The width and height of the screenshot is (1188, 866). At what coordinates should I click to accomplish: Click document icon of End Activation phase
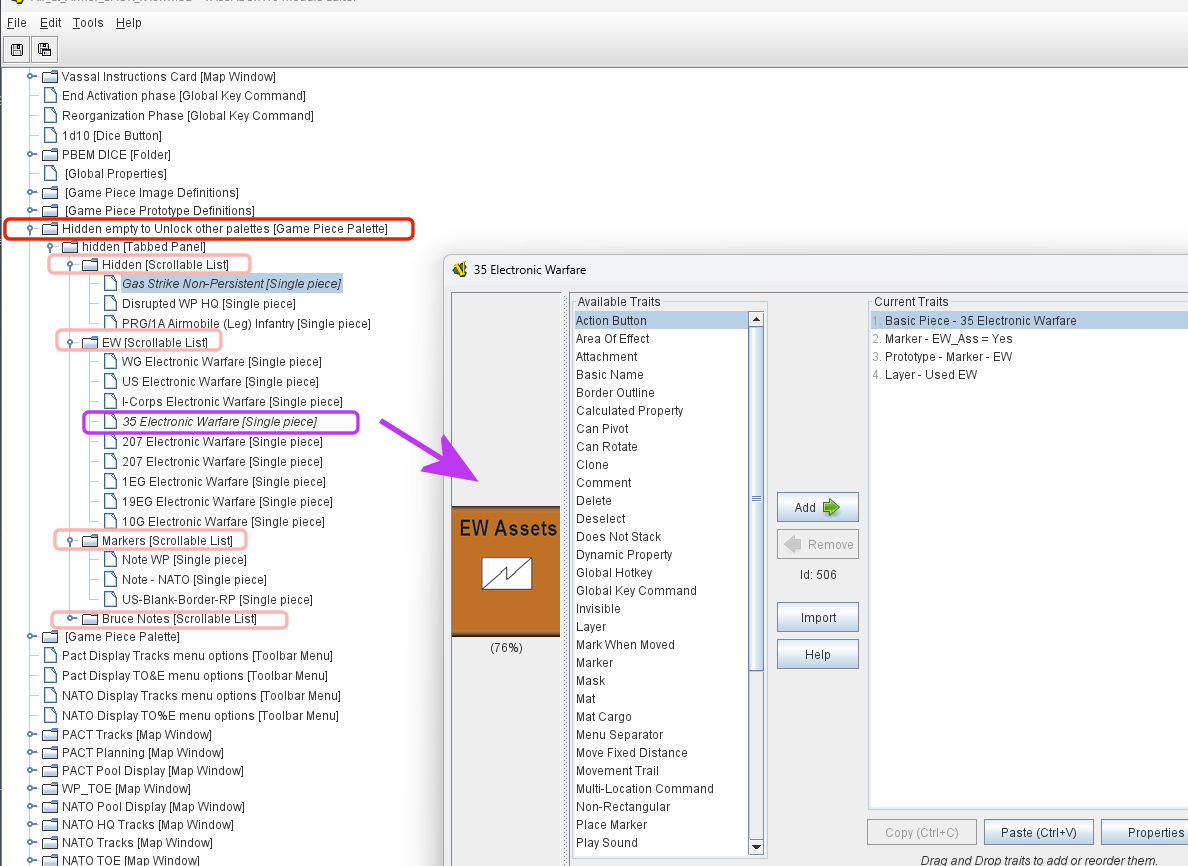[x=50, y=95]
